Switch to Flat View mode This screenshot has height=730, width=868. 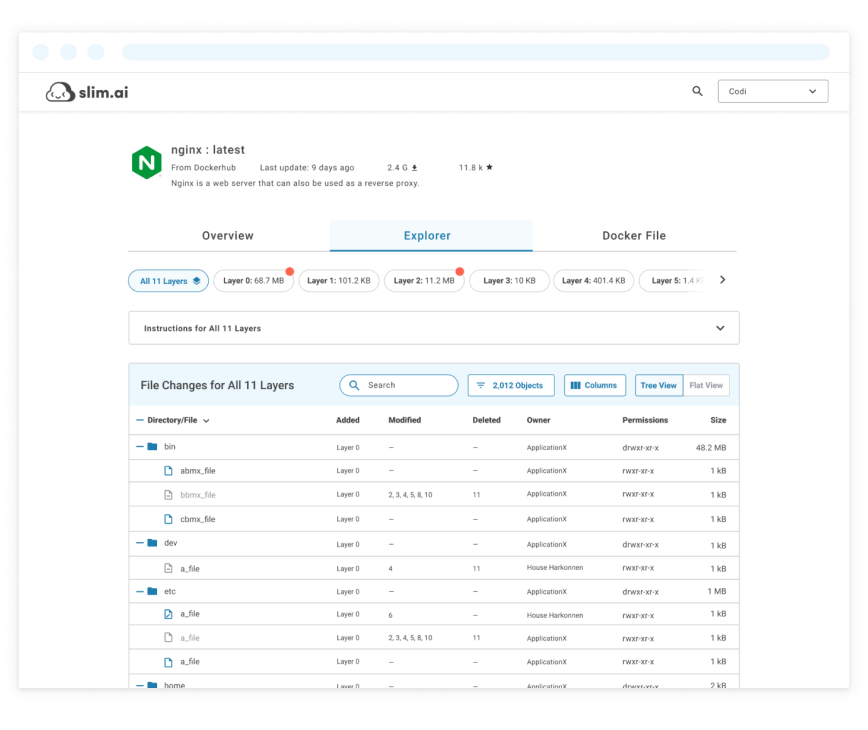pos(706,385)
